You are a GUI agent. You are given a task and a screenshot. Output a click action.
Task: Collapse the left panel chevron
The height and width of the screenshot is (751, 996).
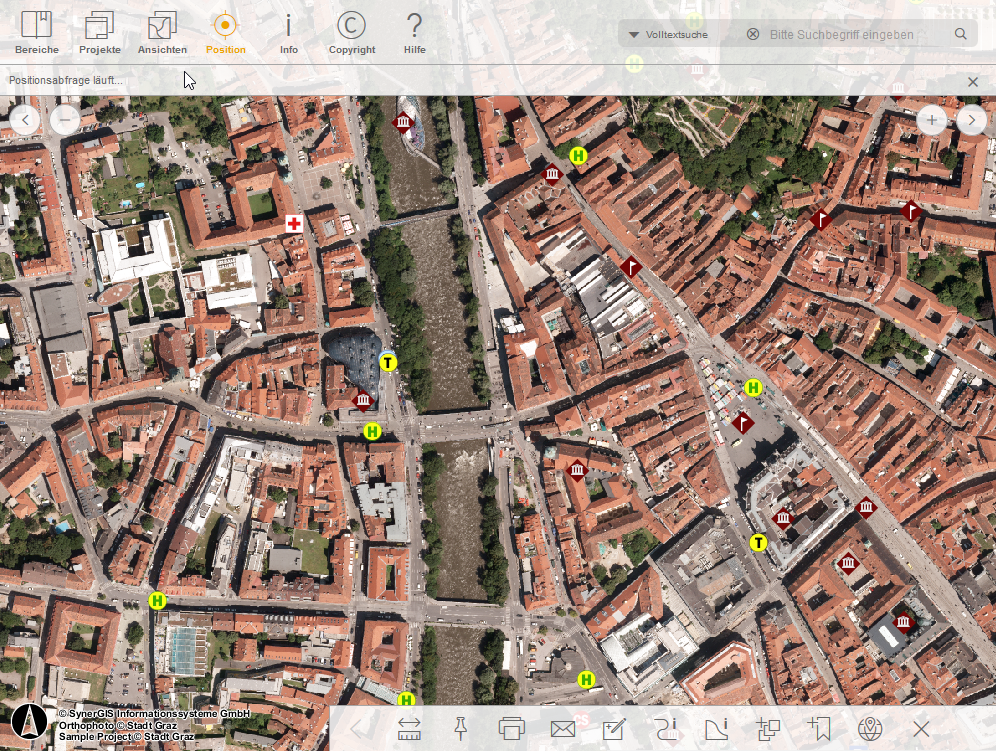tap(24, 120)
